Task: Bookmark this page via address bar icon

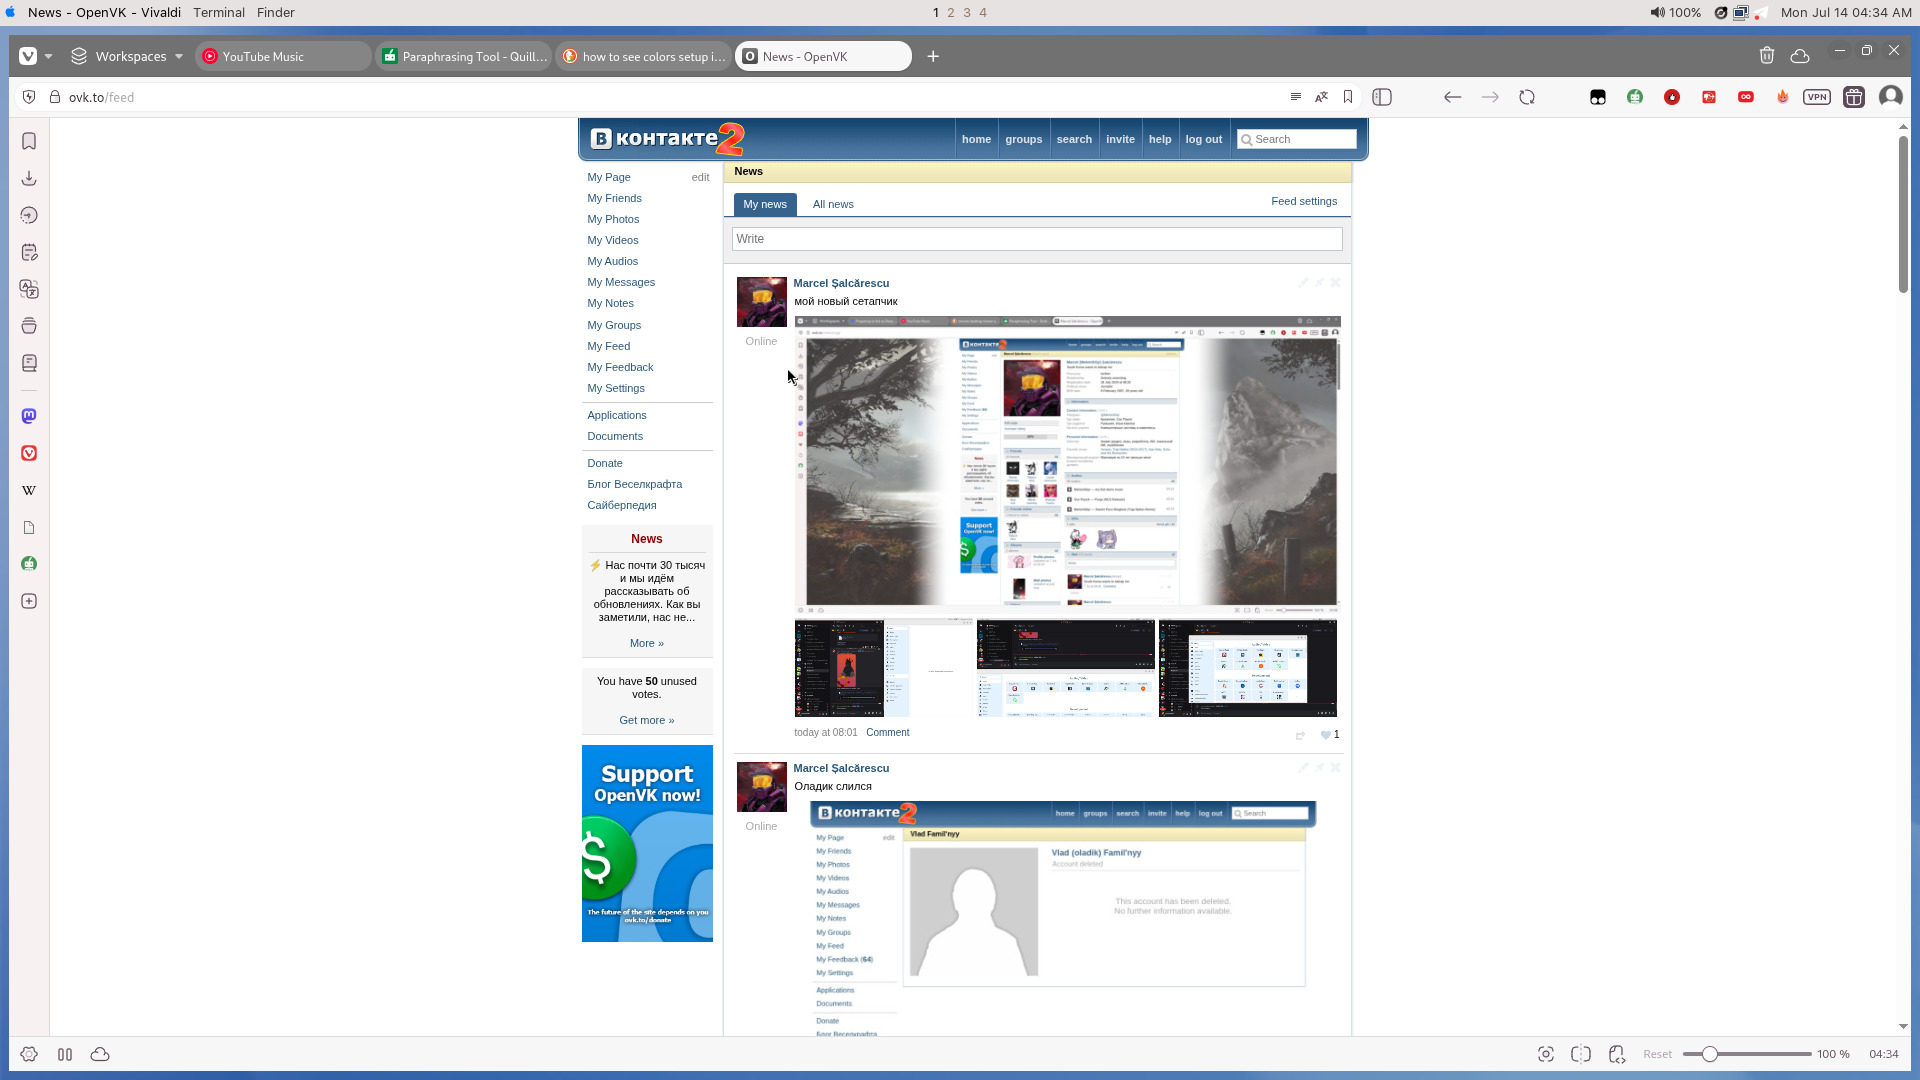Action: click(x=1348, y=97)
